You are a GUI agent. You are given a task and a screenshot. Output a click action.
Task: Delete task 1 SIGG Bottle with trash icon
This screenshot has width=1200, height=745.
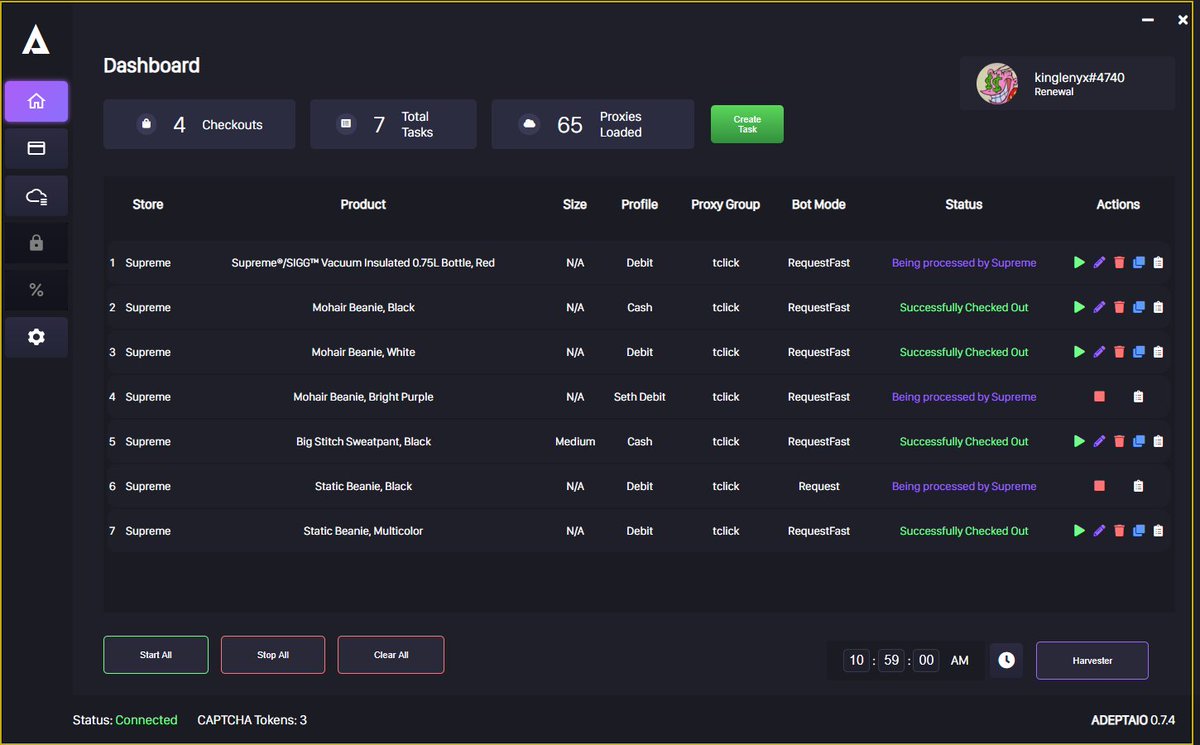tap(1119, 263)
